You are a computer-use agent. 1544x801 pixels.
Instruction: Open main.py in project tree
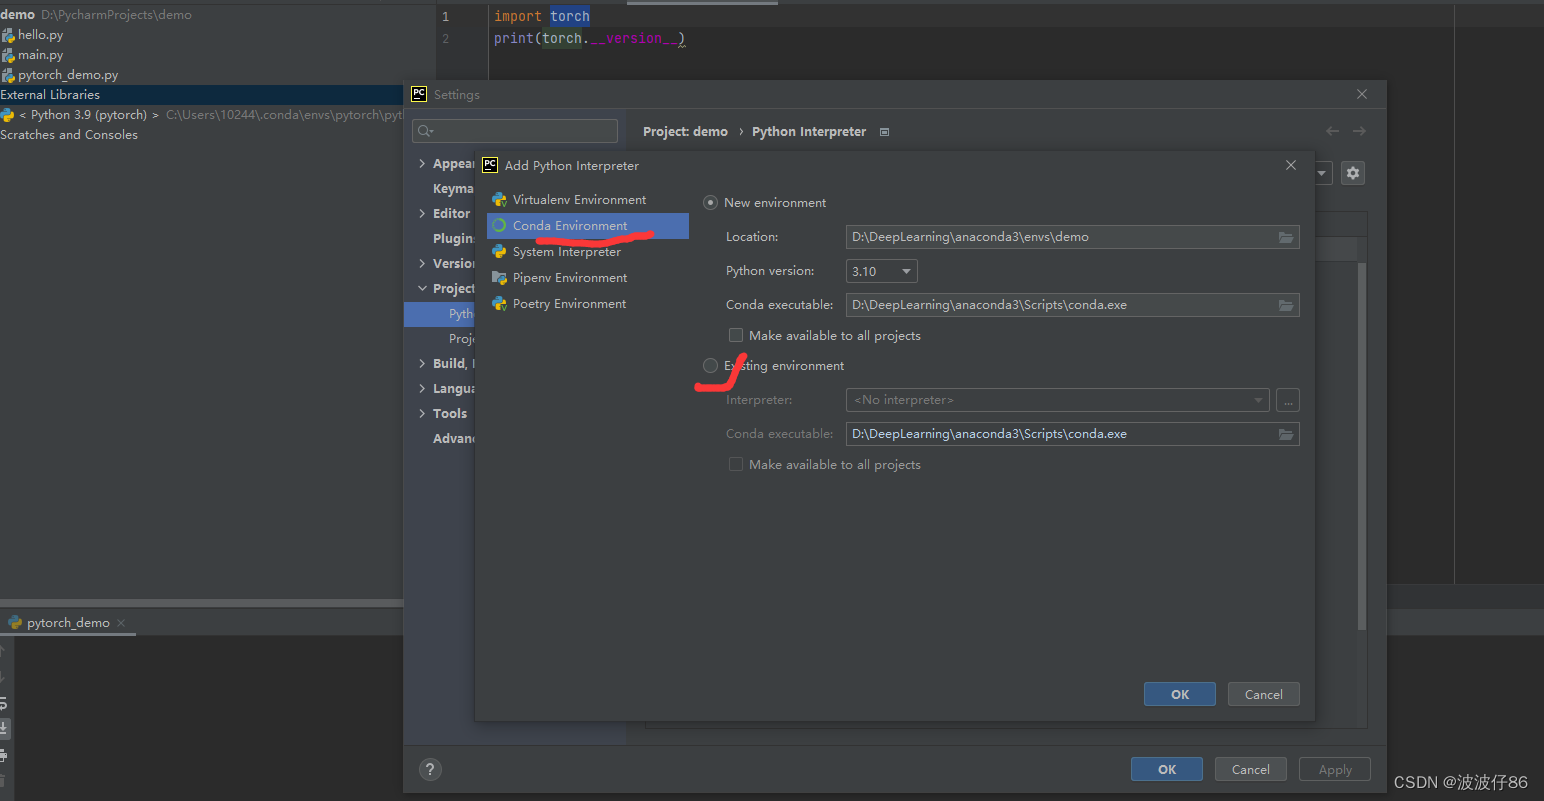coord(40,55)
